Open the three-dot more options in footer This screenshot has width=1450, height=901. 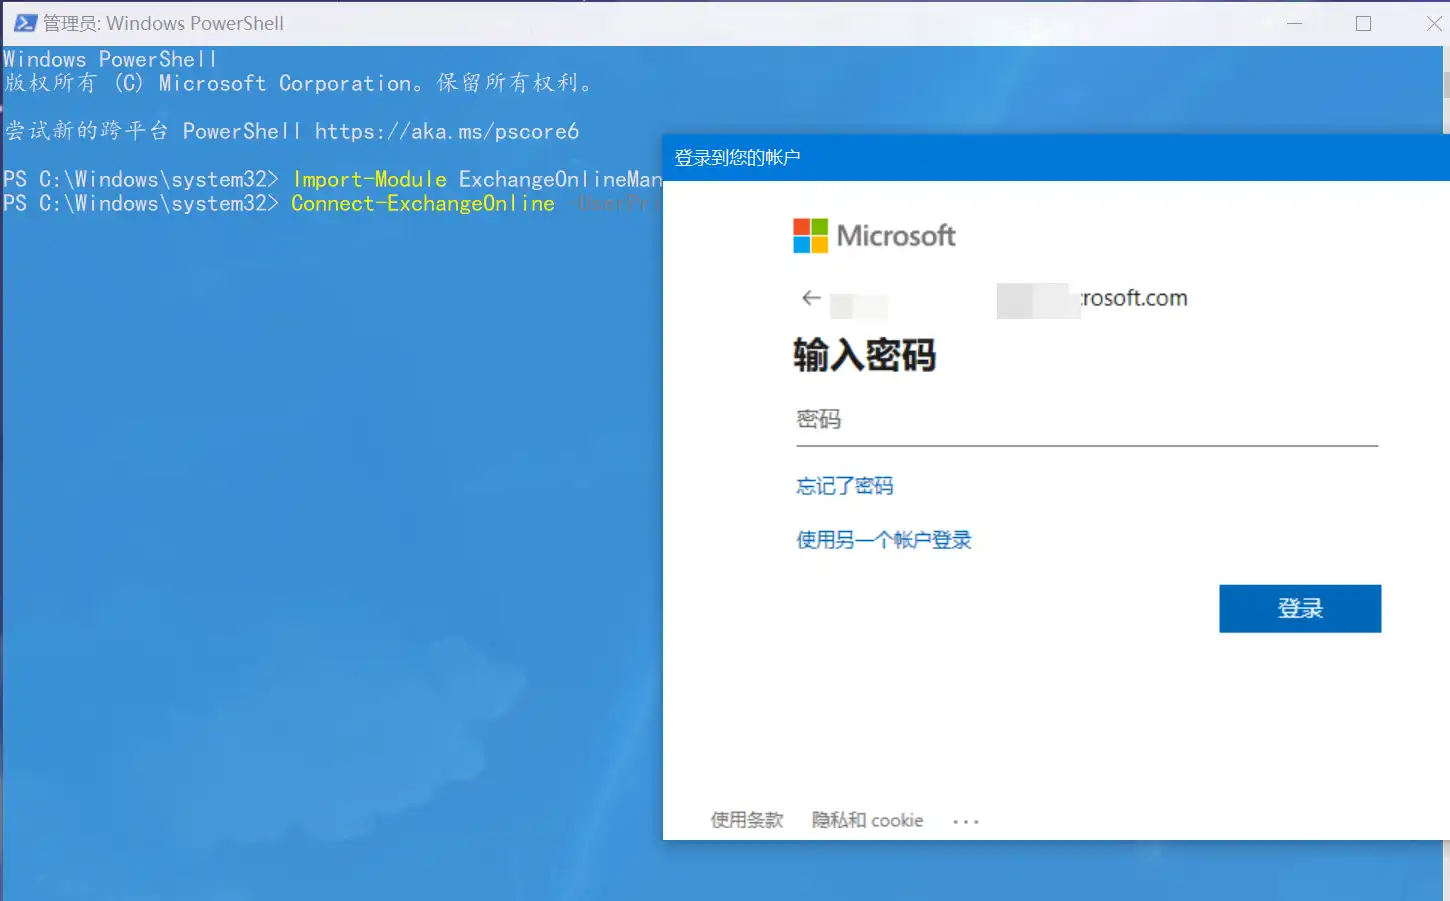tap(966, 821)
